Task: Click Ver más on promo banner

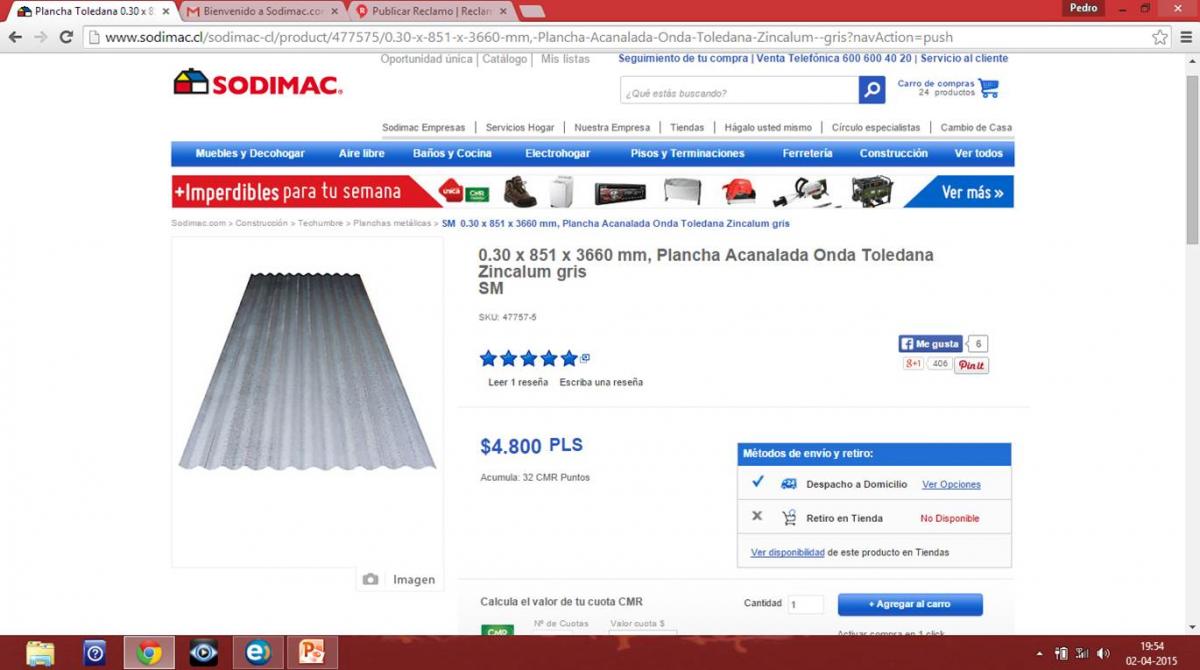Action: point(972,192)
